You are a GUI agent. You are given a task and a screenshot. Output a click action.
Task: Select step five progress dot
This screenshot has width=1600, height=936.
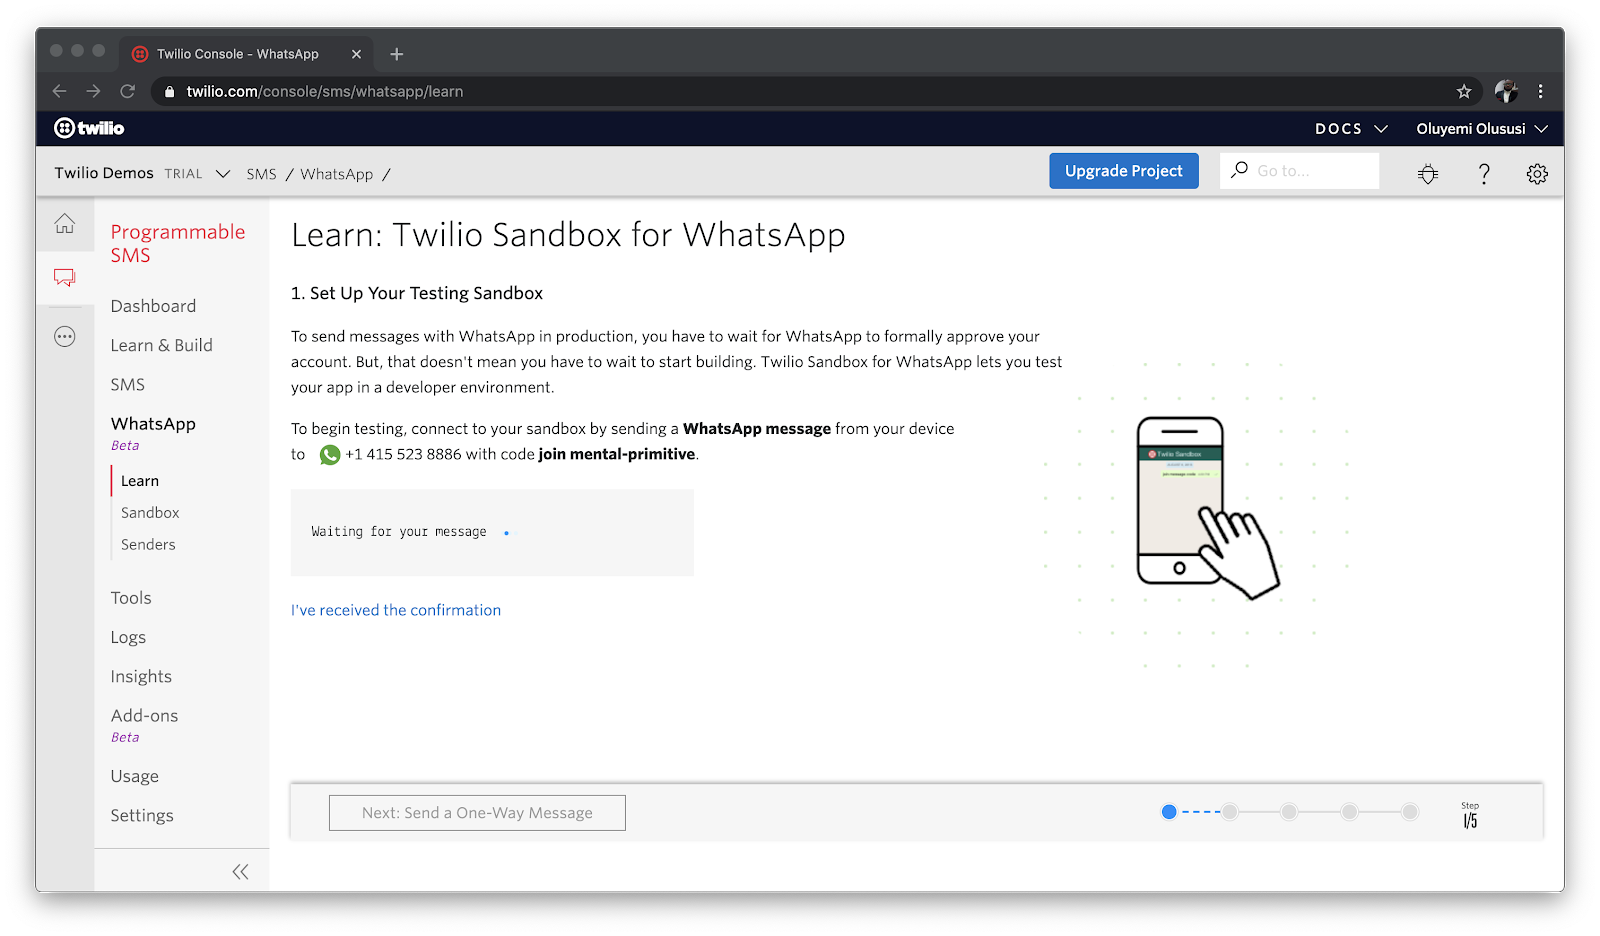pos(1410,812)
